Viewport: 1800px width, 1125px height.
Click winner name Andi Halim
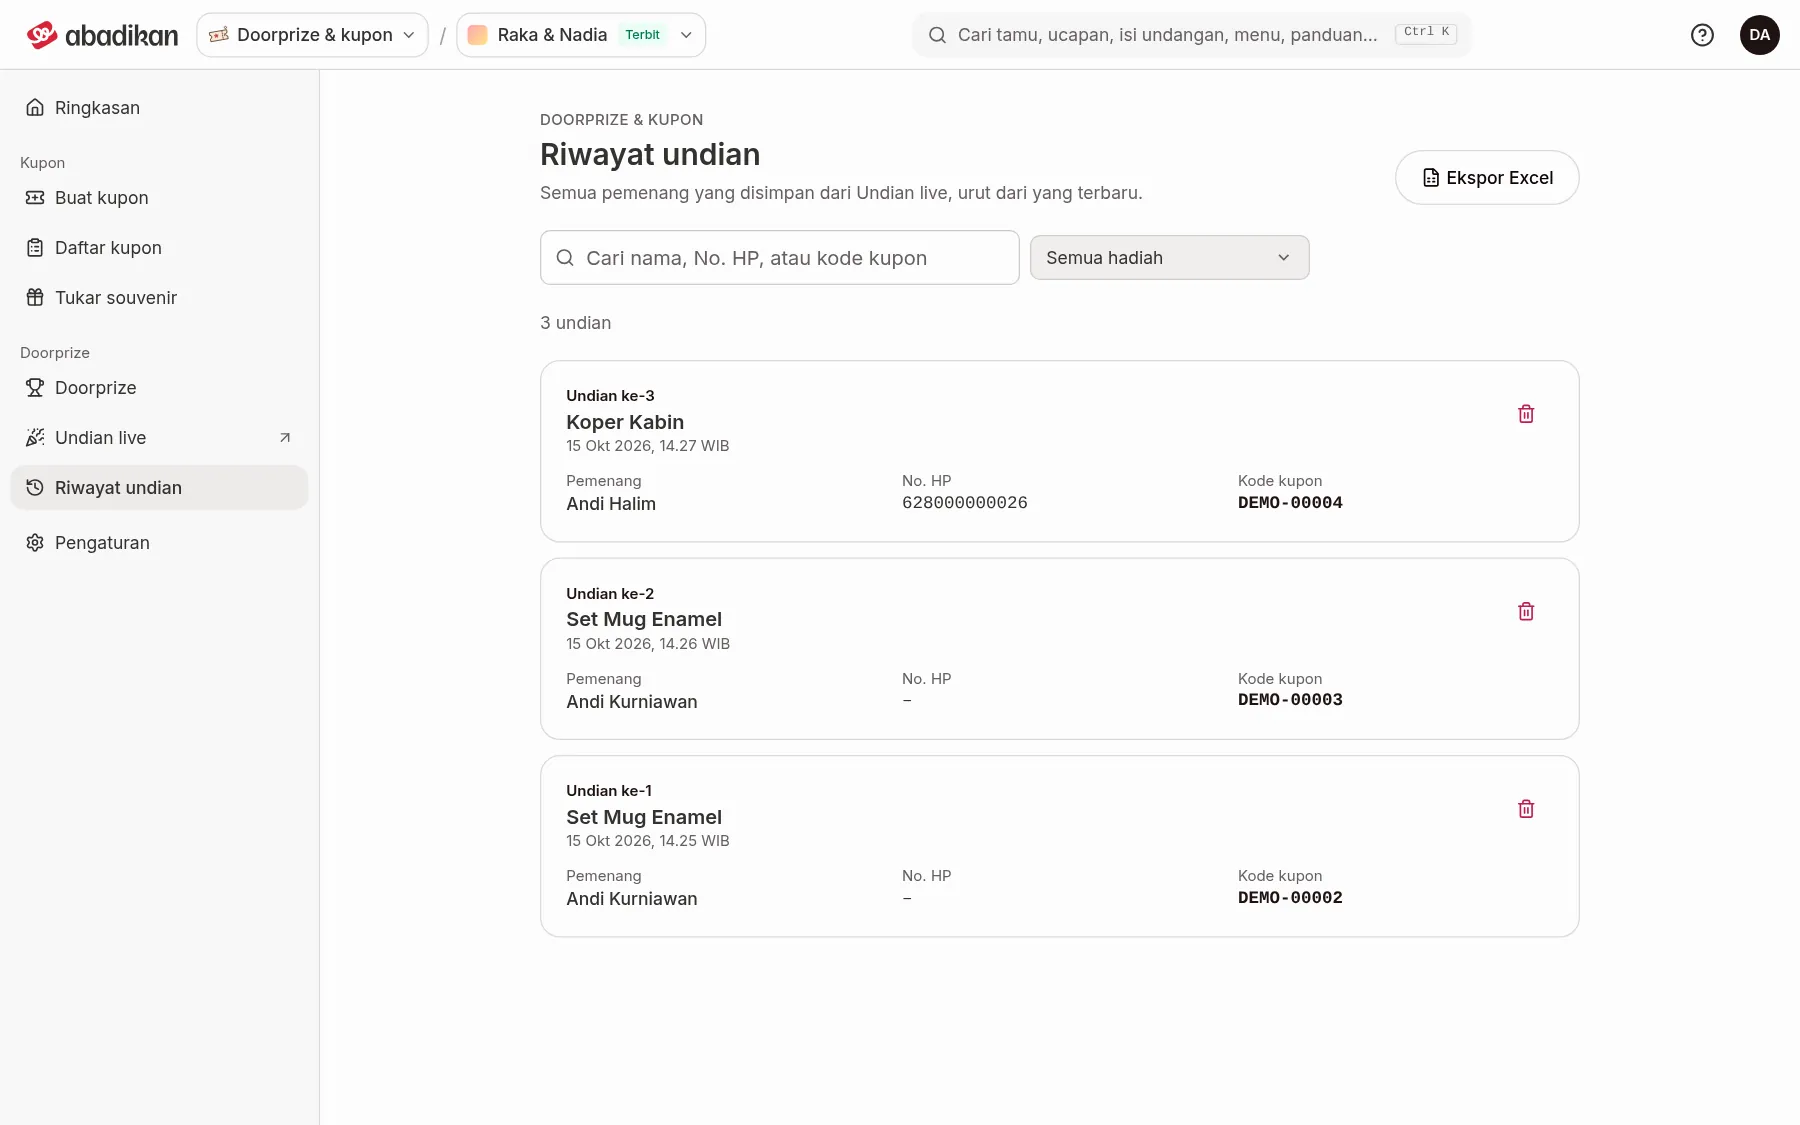click(x=611, y=504)
